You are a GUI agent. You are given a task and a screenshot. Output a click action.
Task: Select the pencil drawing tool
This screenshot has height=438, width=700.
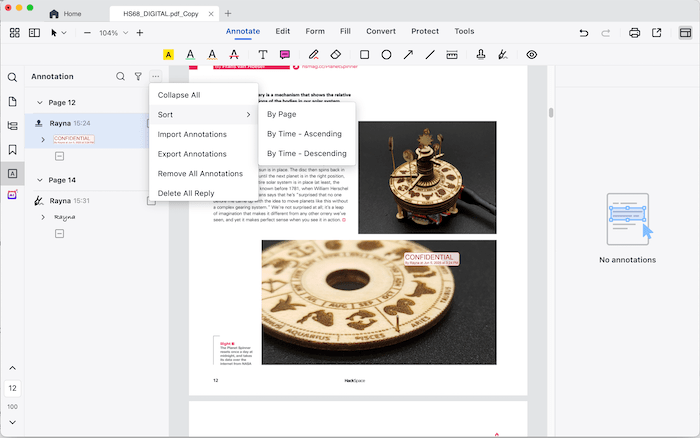[314, 54]
